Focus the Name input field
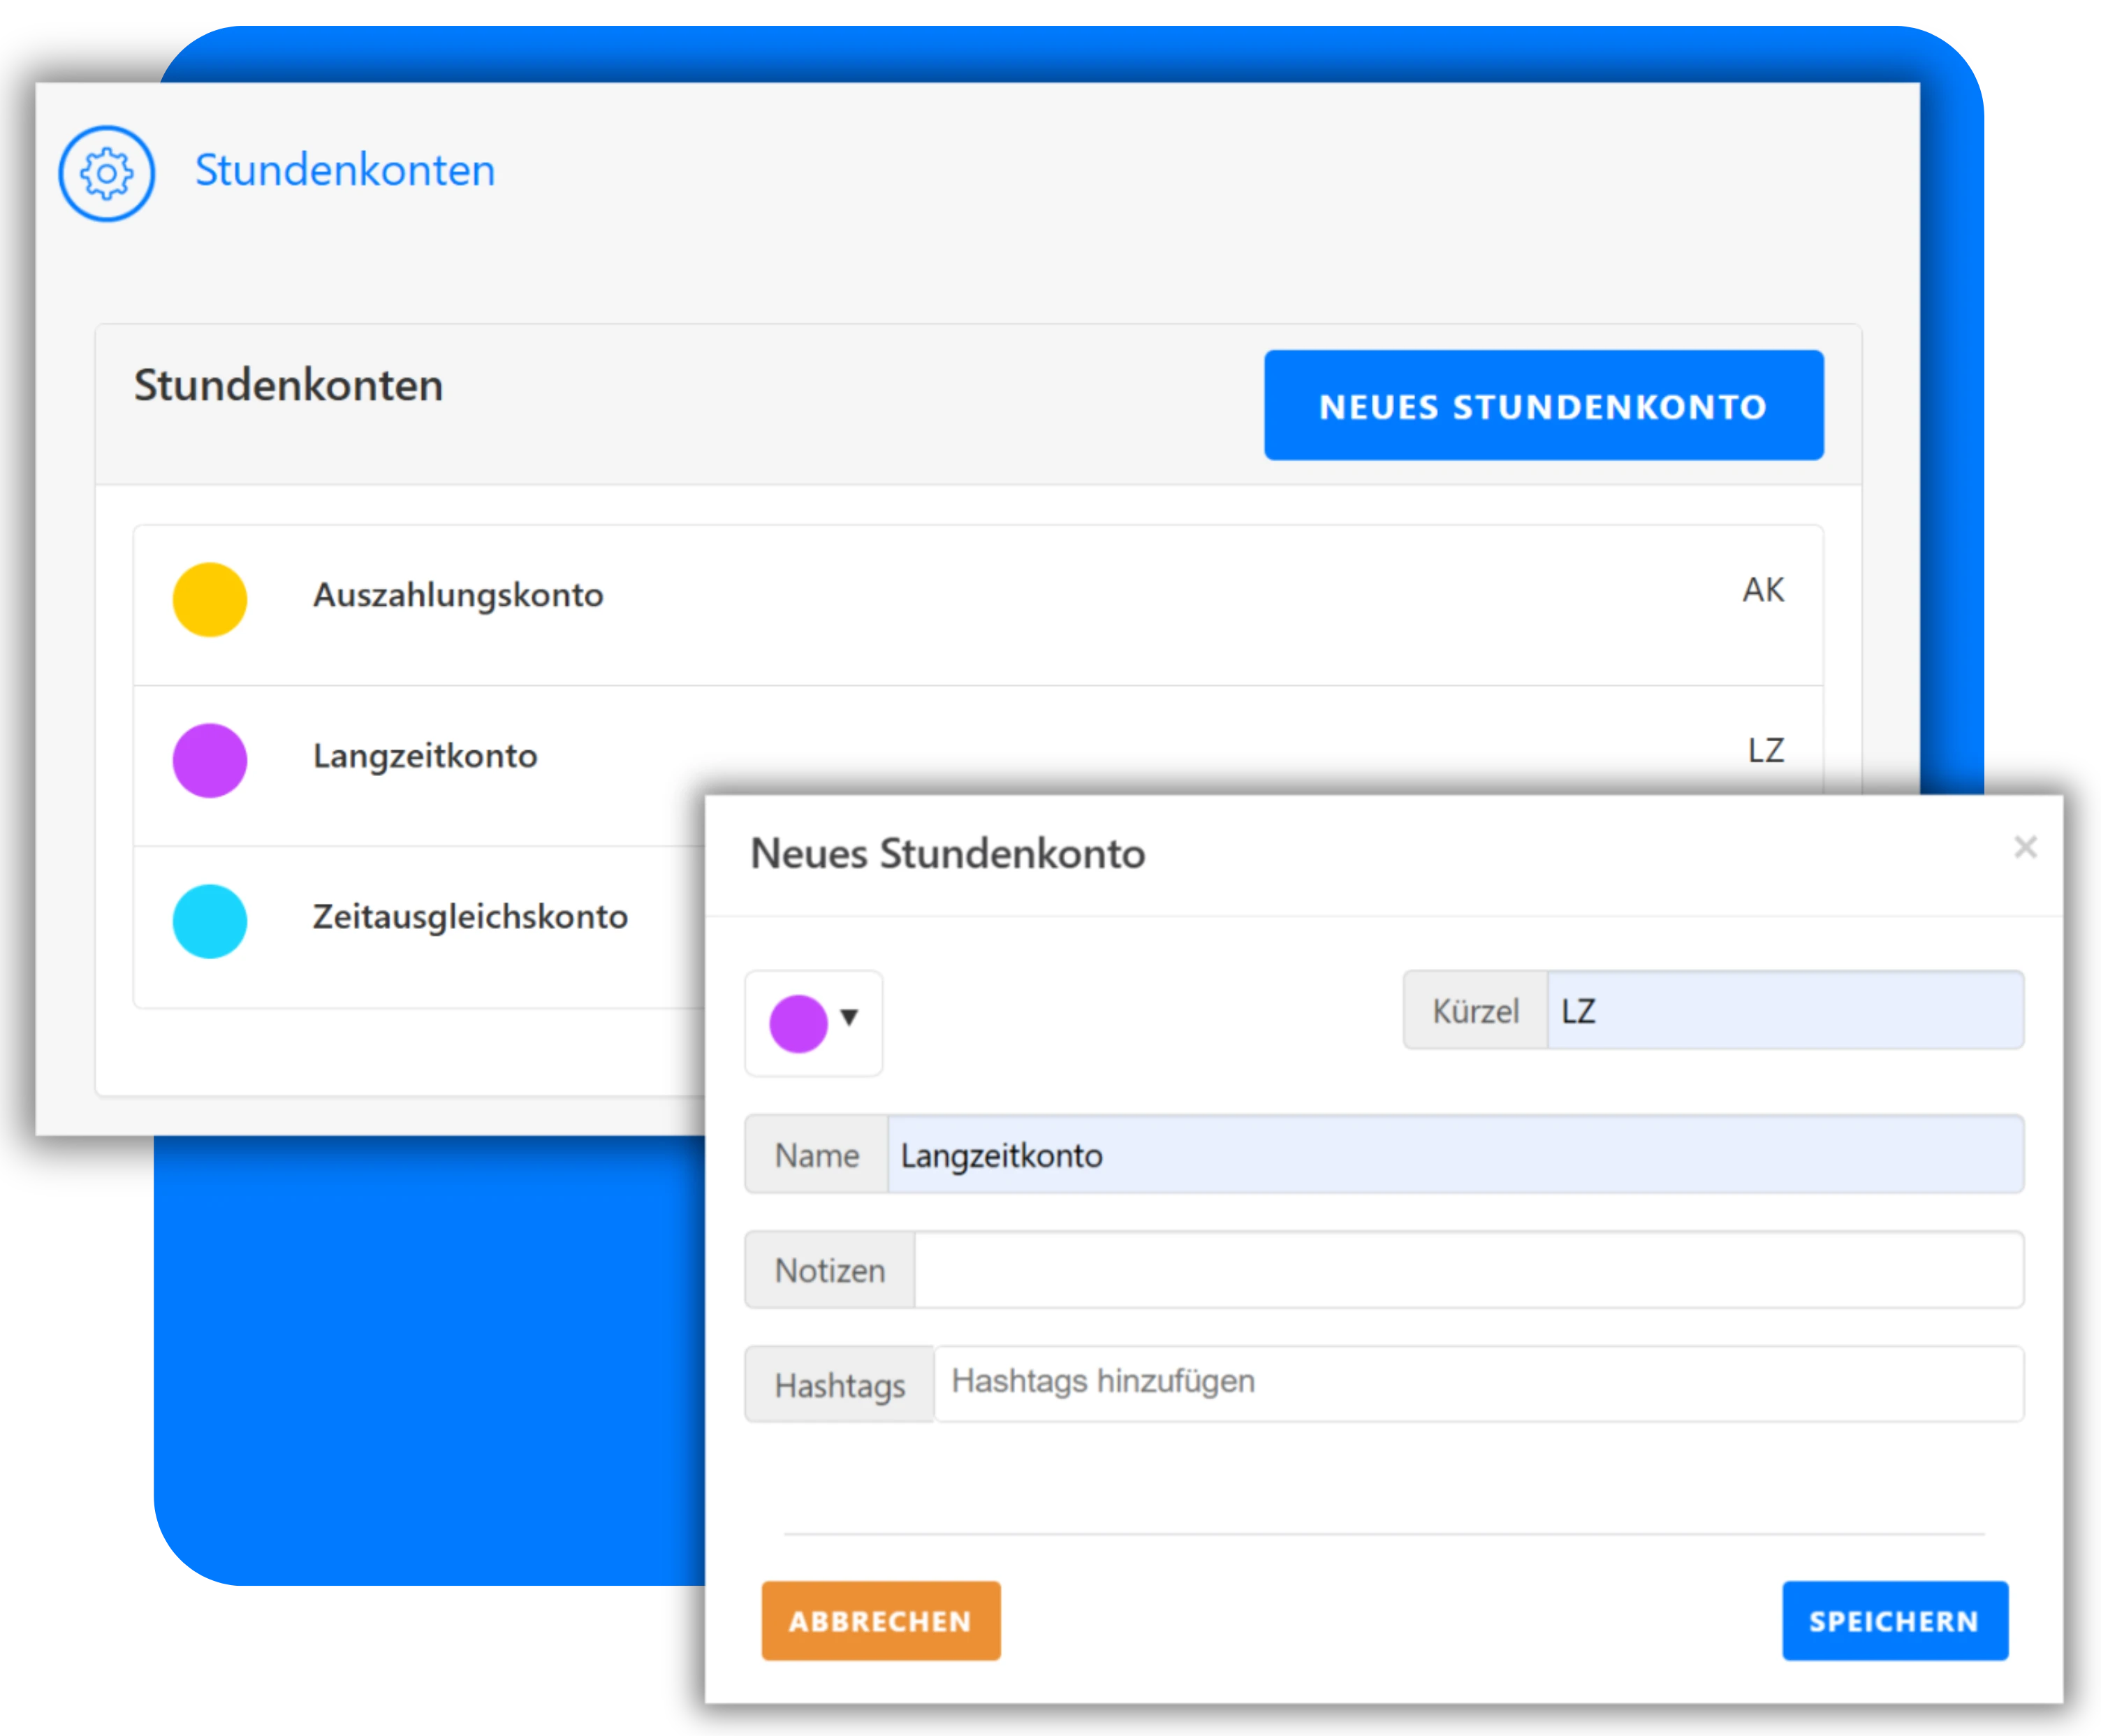Viewport: 2101px width, 1736px height. (1455, 1154)
